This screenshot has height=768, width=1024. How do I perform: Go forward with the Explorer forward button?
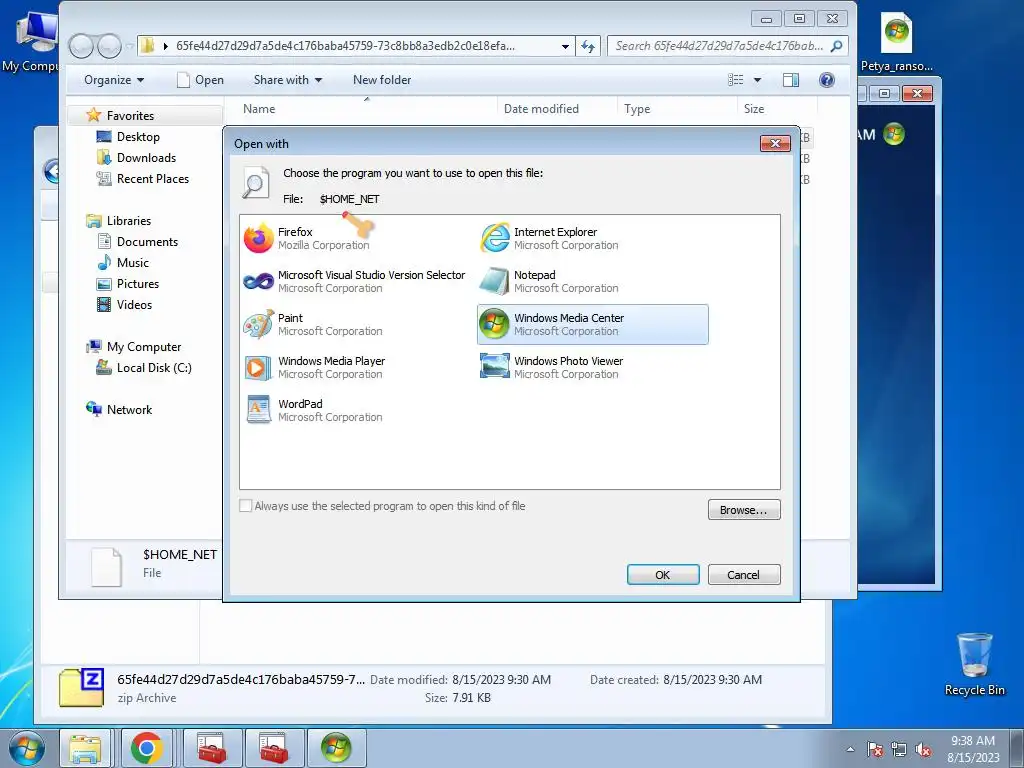click(x=109, y=46)
